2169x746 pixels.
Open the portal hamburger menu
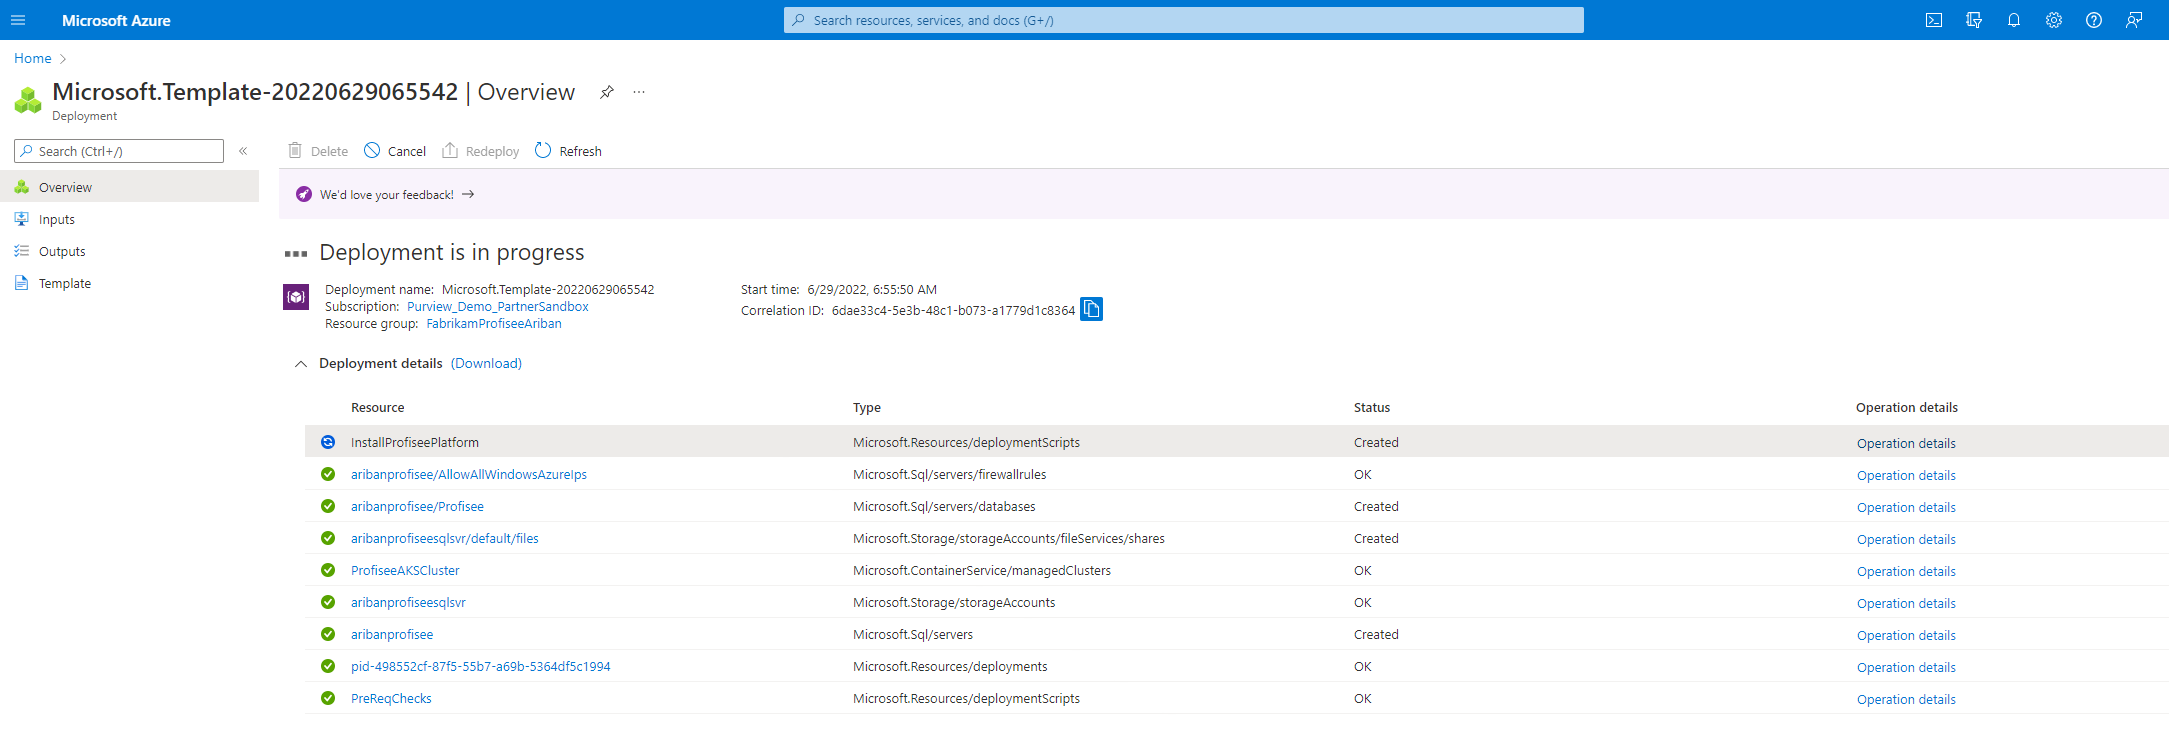[18, 20]
